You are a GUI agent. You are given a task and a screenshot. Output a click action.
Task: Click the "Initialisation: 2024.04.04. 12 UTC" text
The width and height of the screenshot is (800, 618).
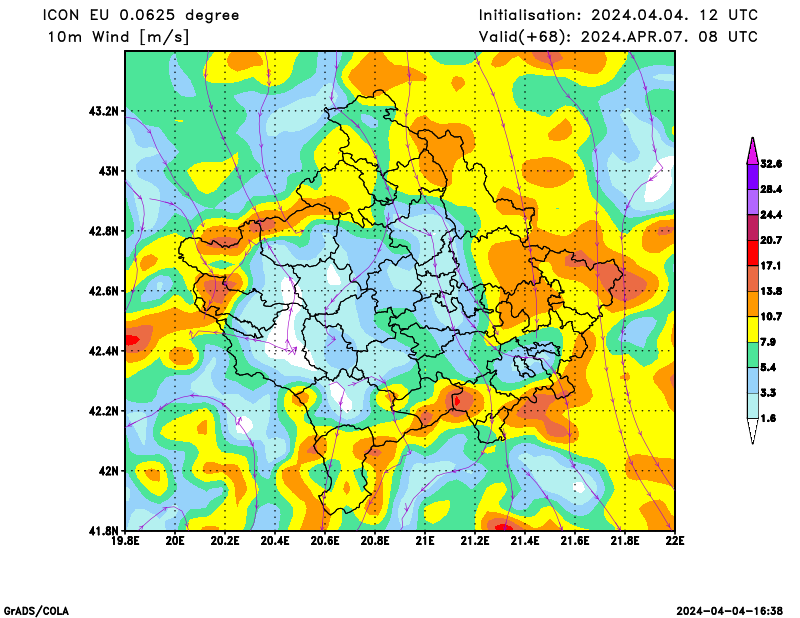tap(618, 15)
